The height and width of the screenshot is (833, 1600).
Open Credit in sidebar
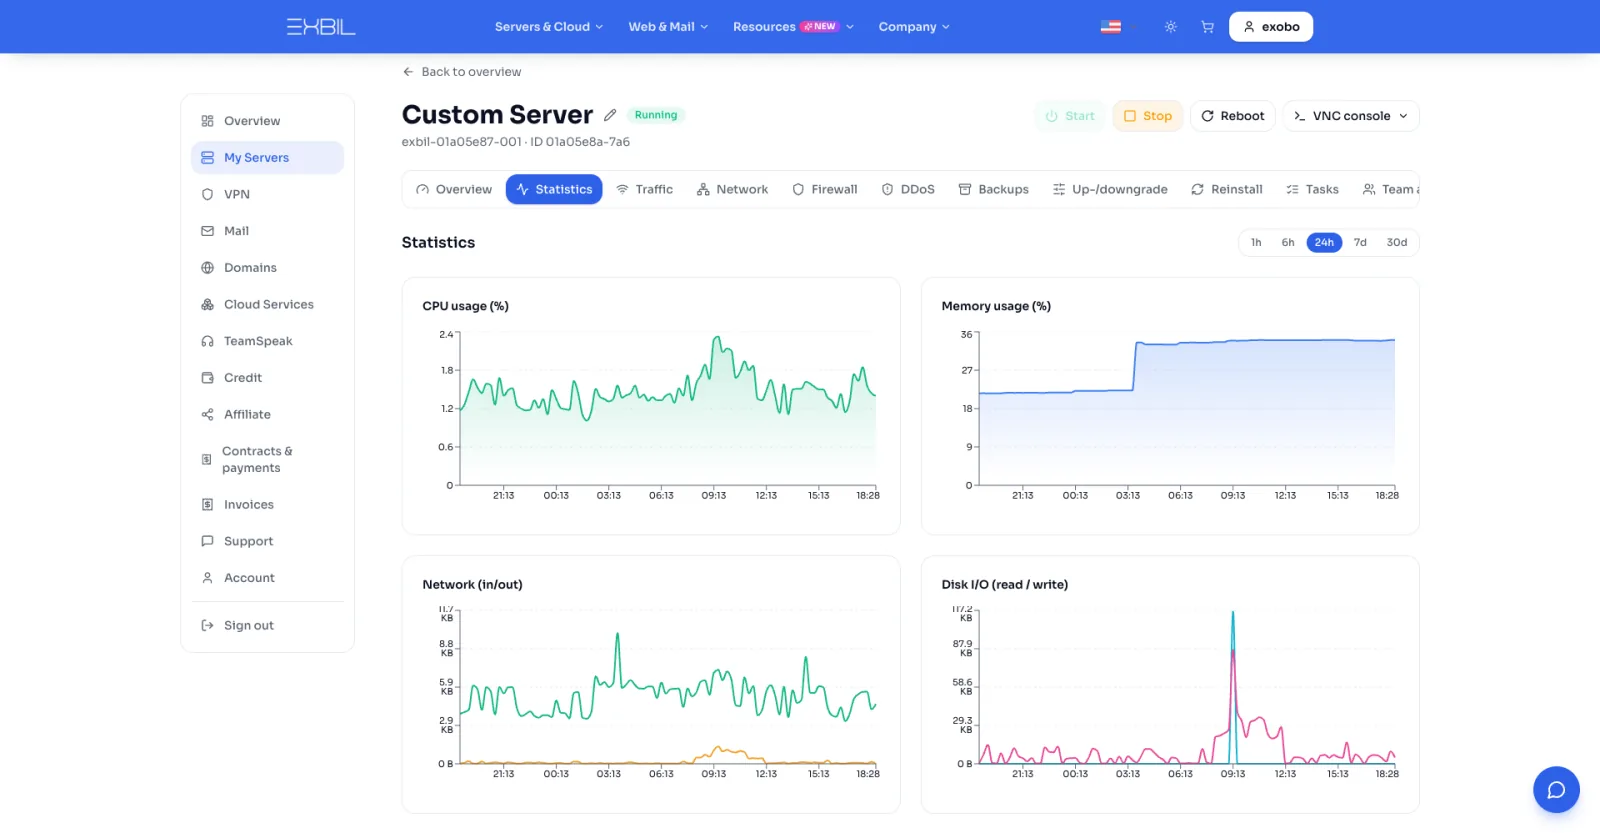267,378
